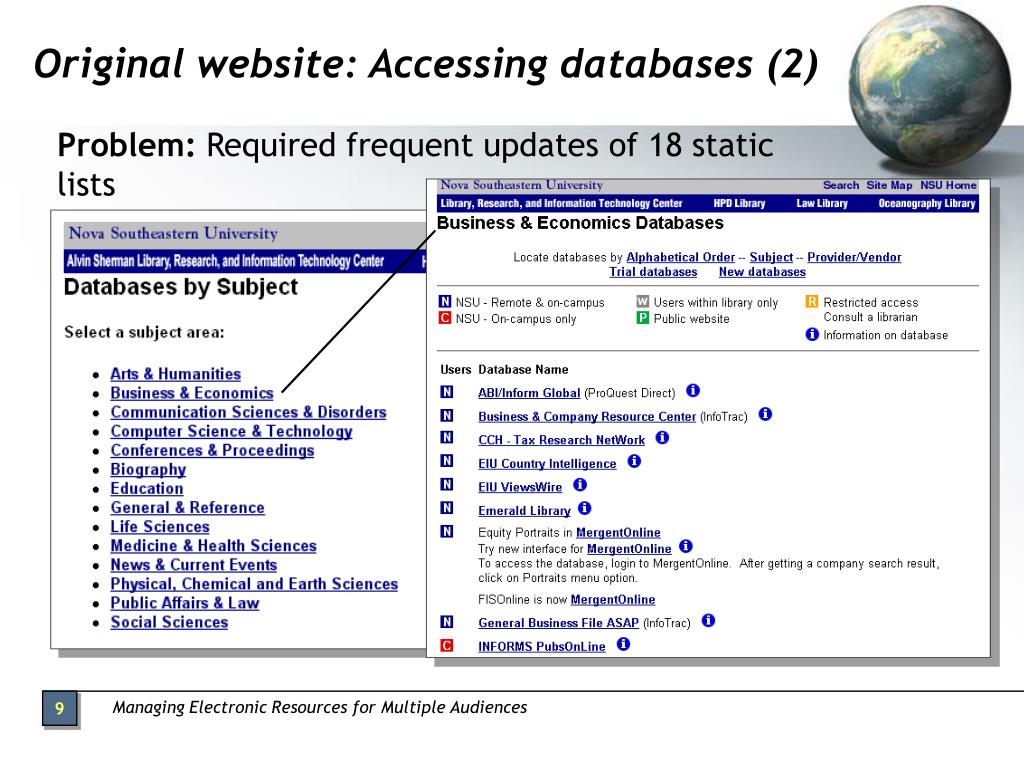Open EIU Country Intelligence link
Image resolution: width=1024 pixels, height=768 pixels.
(x=547, y=464)
